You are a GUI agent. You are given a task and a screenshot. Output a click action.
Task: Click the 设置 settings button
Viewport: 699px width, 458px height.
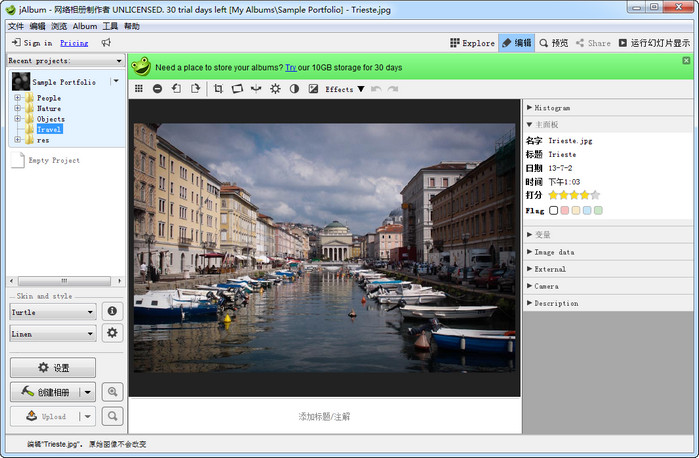click(x=52, y=367)
